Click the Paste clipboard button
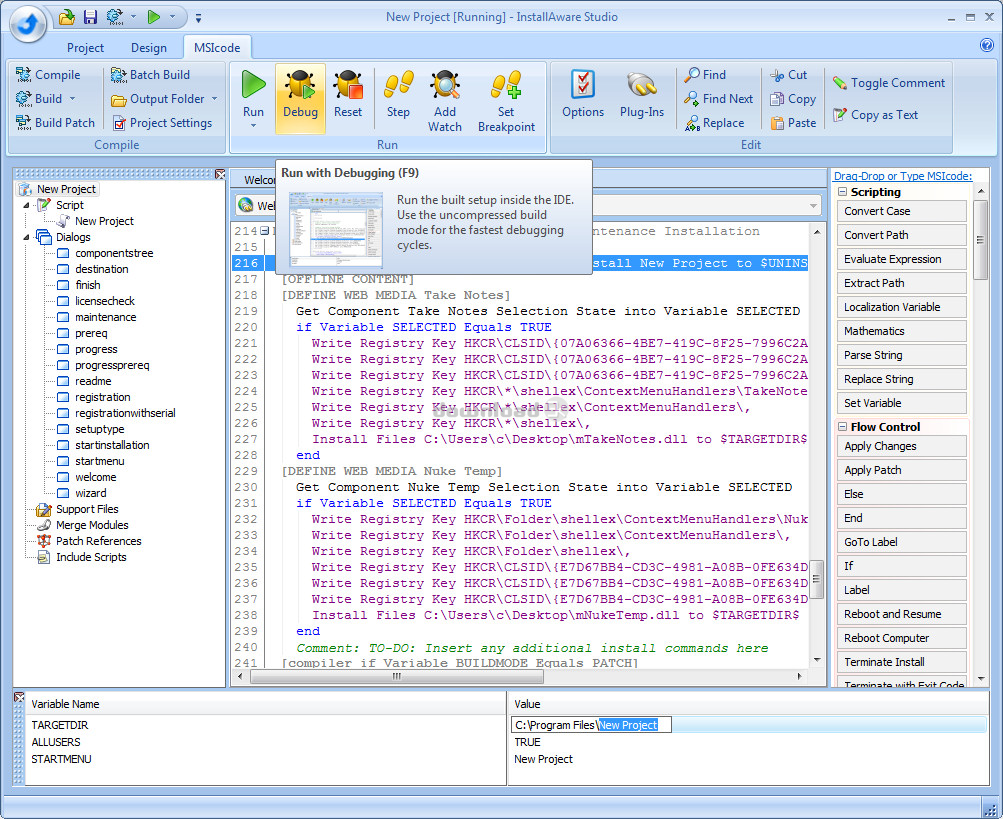1003x819 pixels. coord(793,122)
